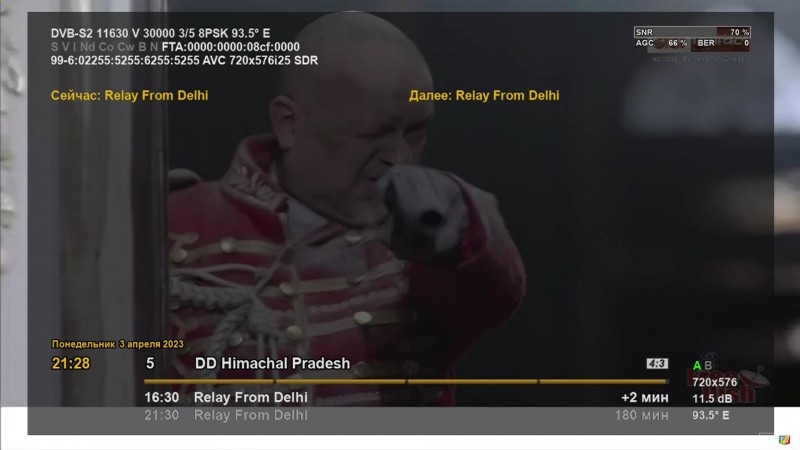
Task: Select the DD Himachal Pradesh channel name
Action: click(272, 363)
